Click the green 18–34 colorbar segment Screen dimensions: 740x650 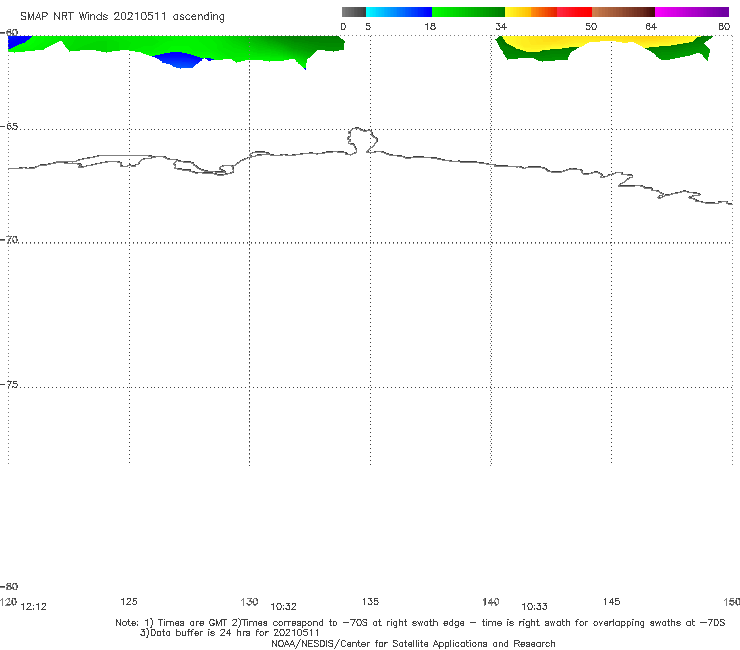(x=468, y=12)
